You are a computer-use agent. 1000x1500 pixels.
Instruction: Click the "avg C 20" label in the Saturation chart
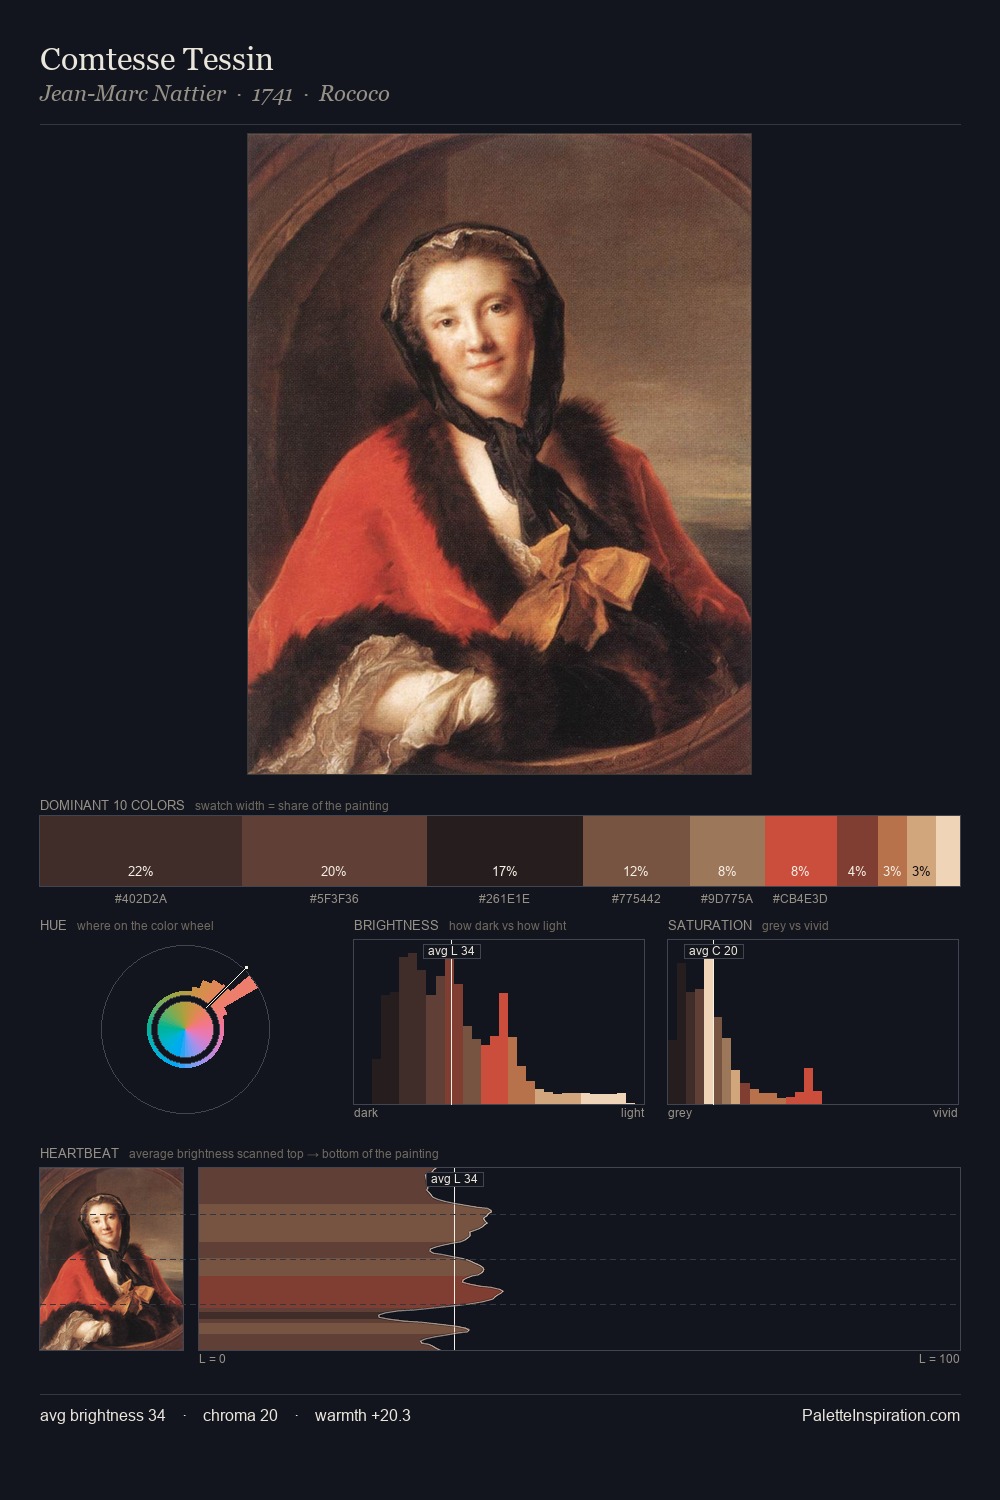(713, 951)
